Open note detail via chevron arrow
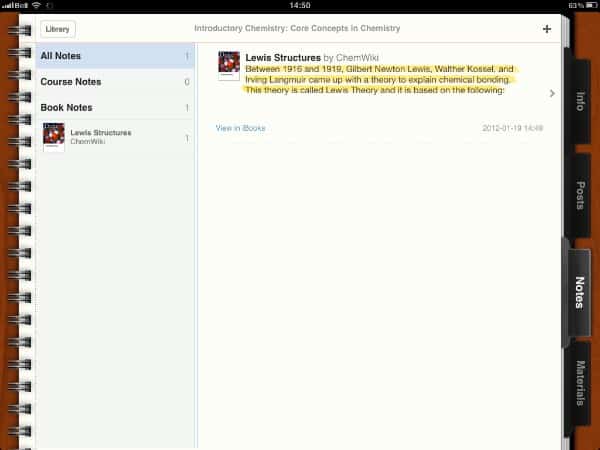The height and width of the screenshot is (450, 600). click(x=552, y=93)
